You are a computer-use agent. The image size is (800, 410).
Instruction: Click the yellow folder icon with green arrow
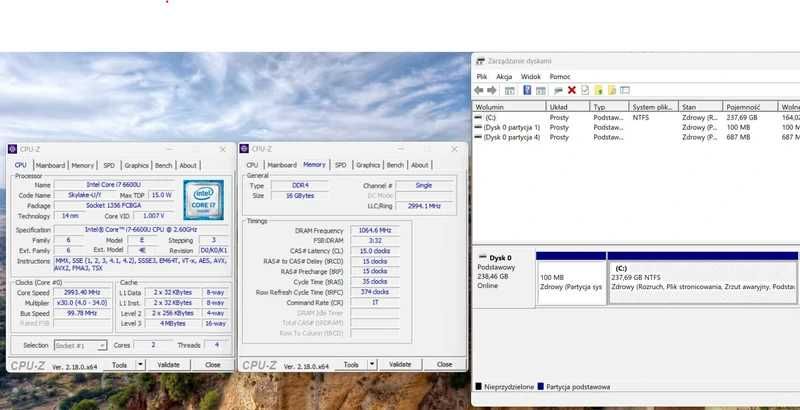[598, 90]
